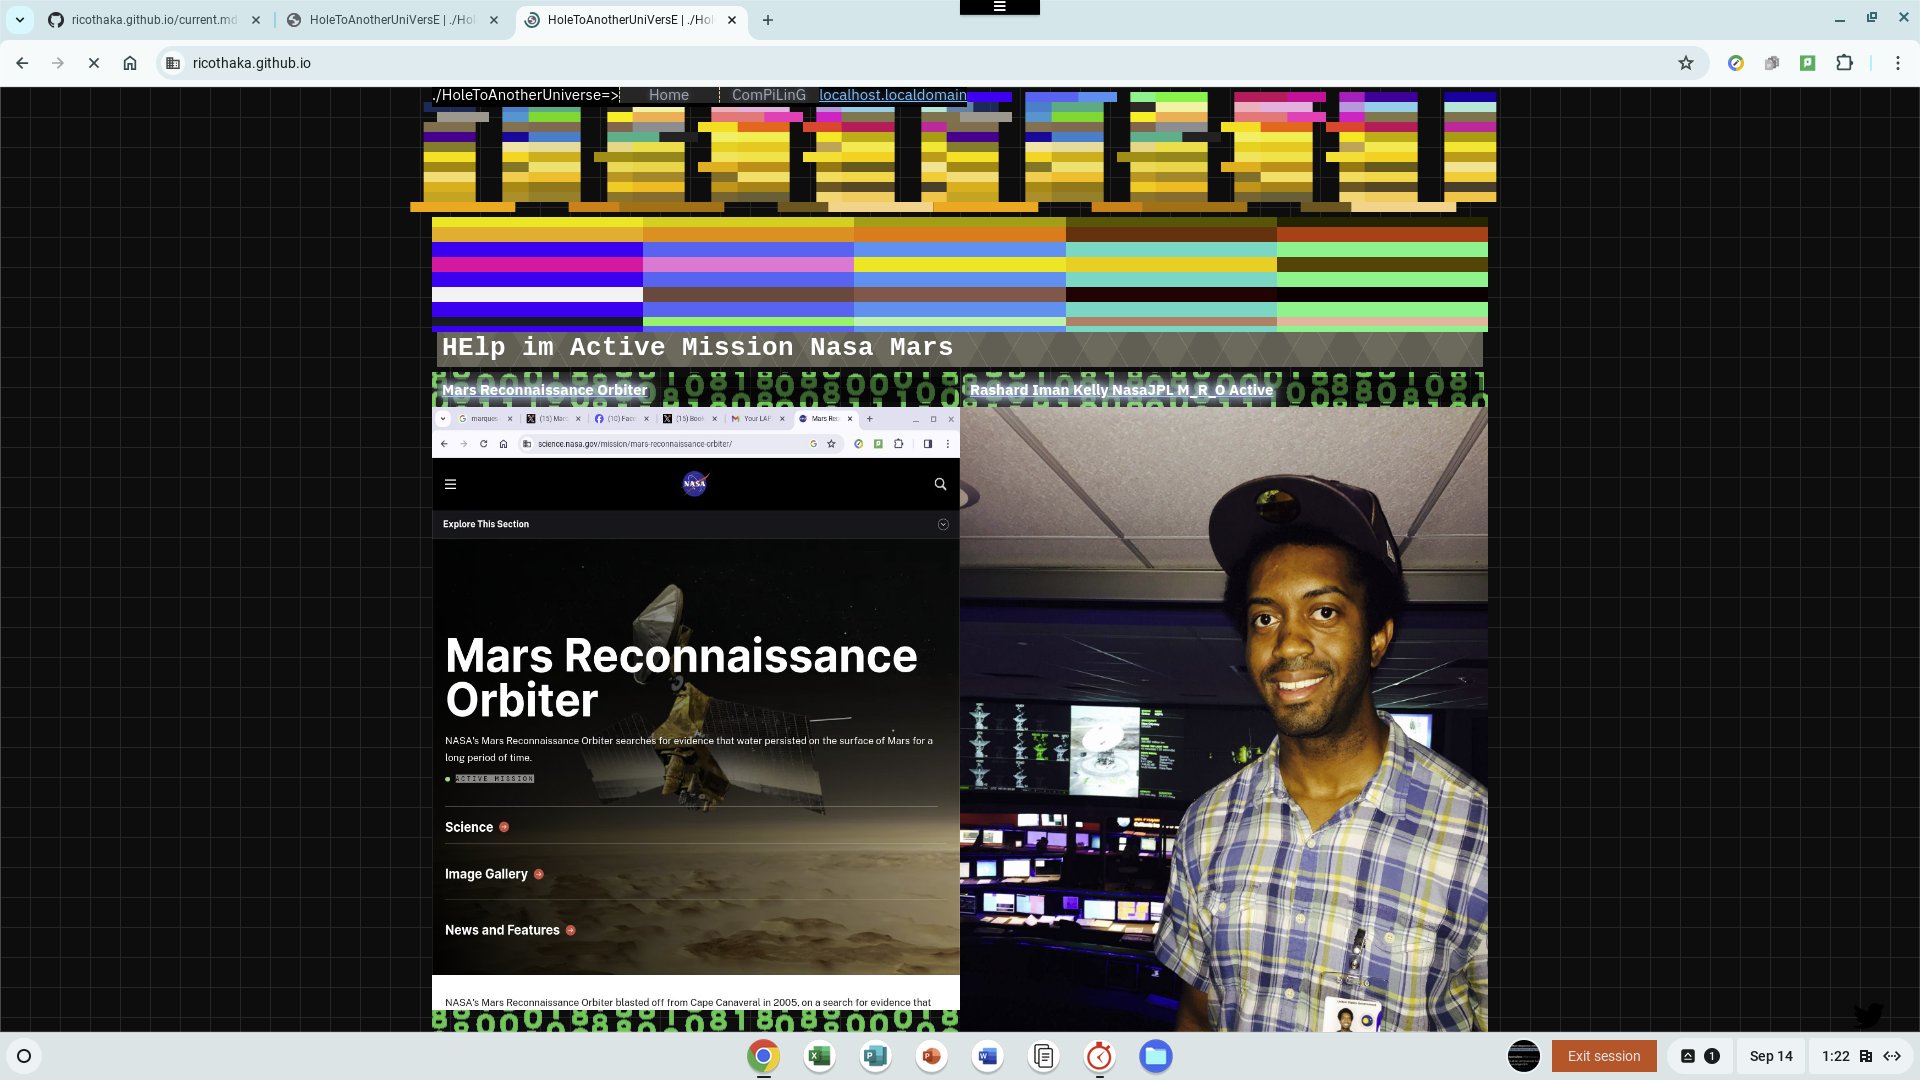This screenshot has width=1920, height=1080.
Task: Open the ComPiLinG nav item
Action: point(768,95)
